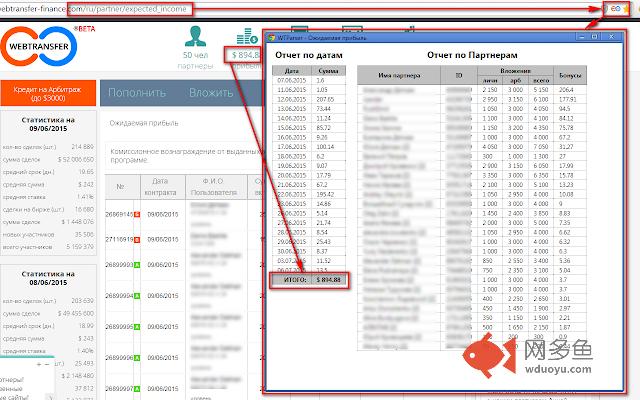Image resolution: width=640 pixels, height=400 pixels.
Task: Click the 84.12 bonus cell
Action: [x=566, y=118]
